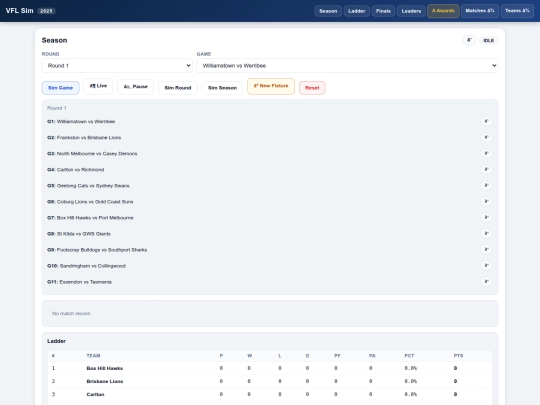Click Carlton in the ladder
Image resolution: width=540 pixels, height=405 pixels.
click(95, 394)
